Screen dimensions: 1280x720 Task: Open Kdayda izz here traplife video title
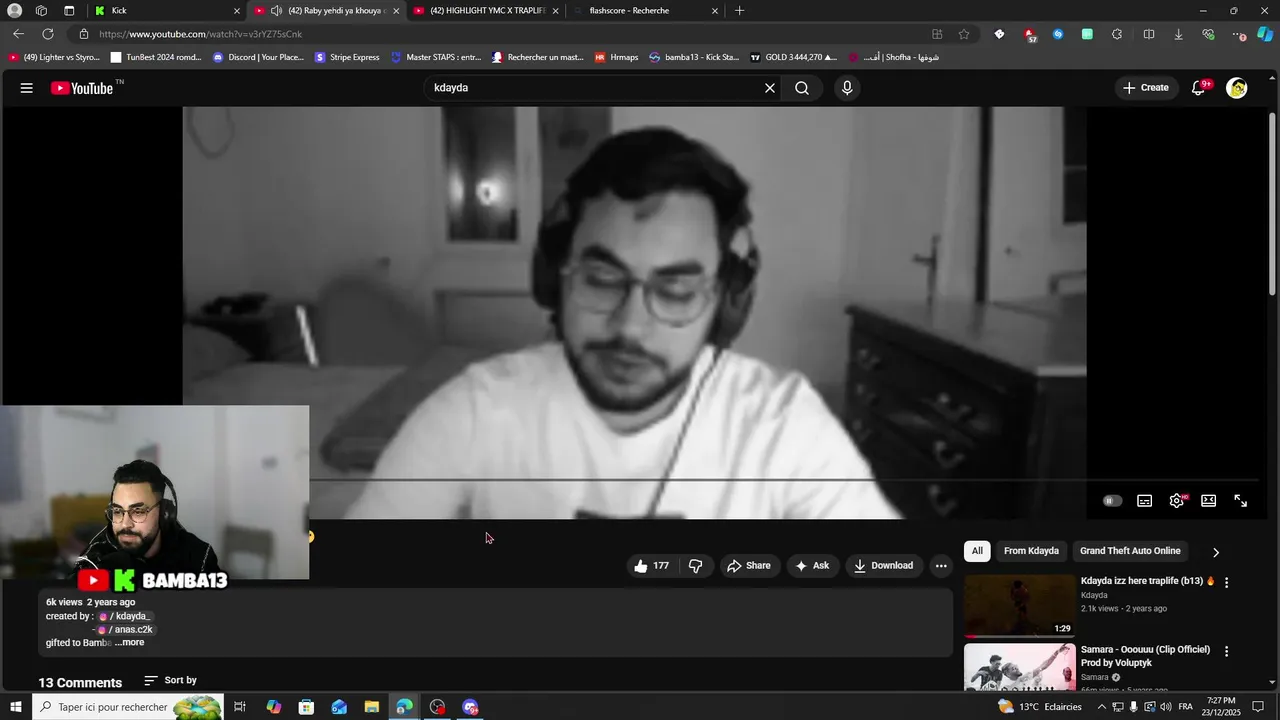[1147, 581]
